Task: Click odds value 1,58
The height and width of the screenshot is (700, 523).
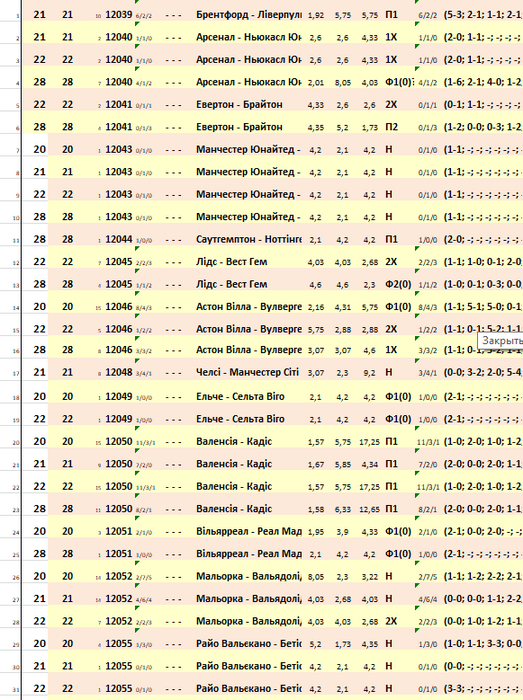Action: [316, 510]
